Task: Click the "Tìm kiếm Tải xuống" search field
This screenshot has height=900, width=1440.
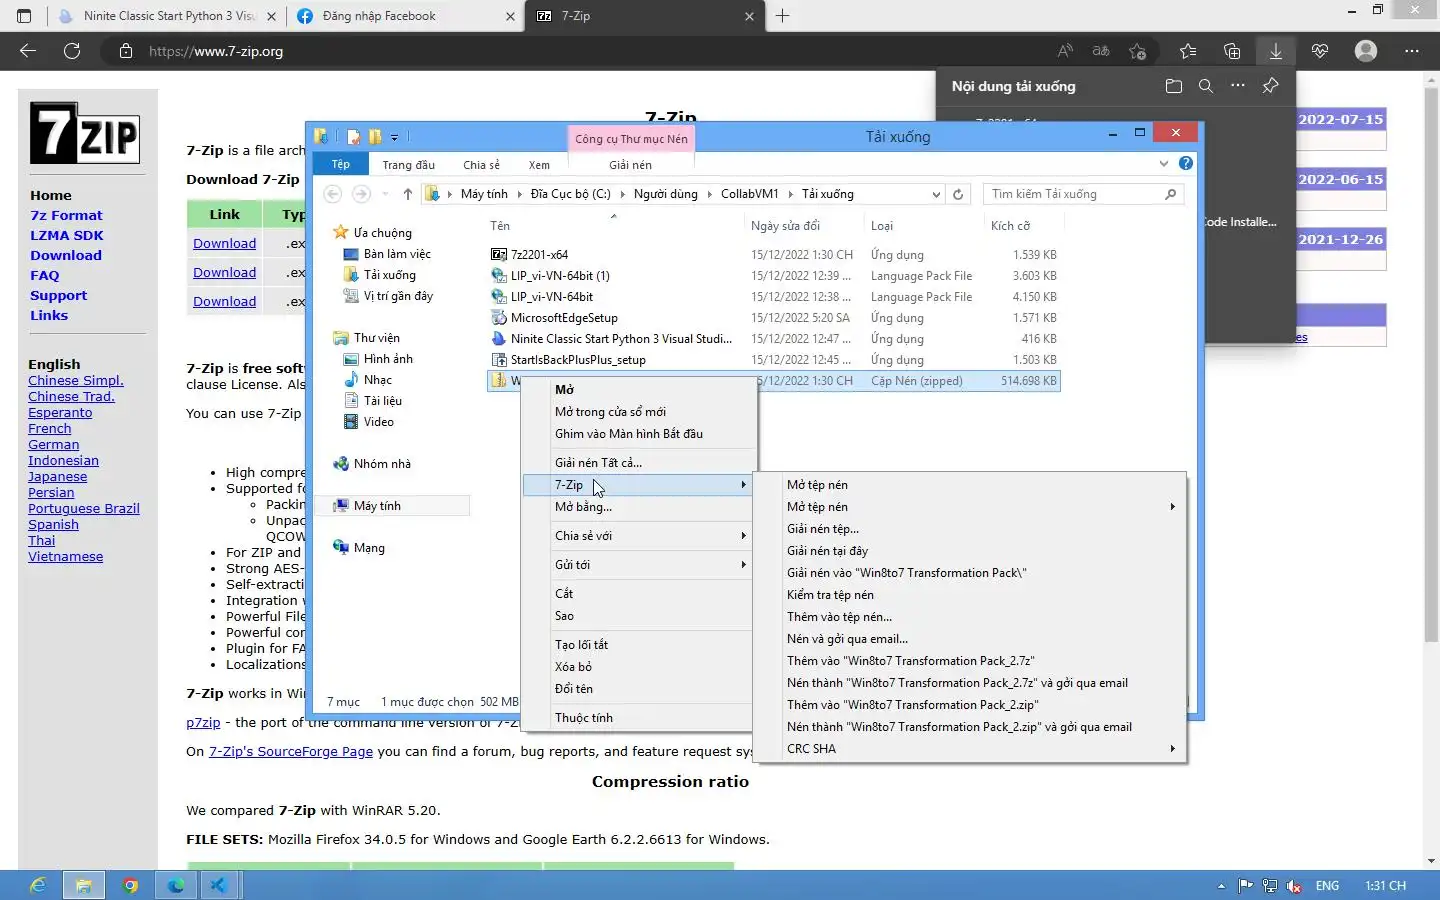Action: pyautogui.click(x=1084, y=194)
